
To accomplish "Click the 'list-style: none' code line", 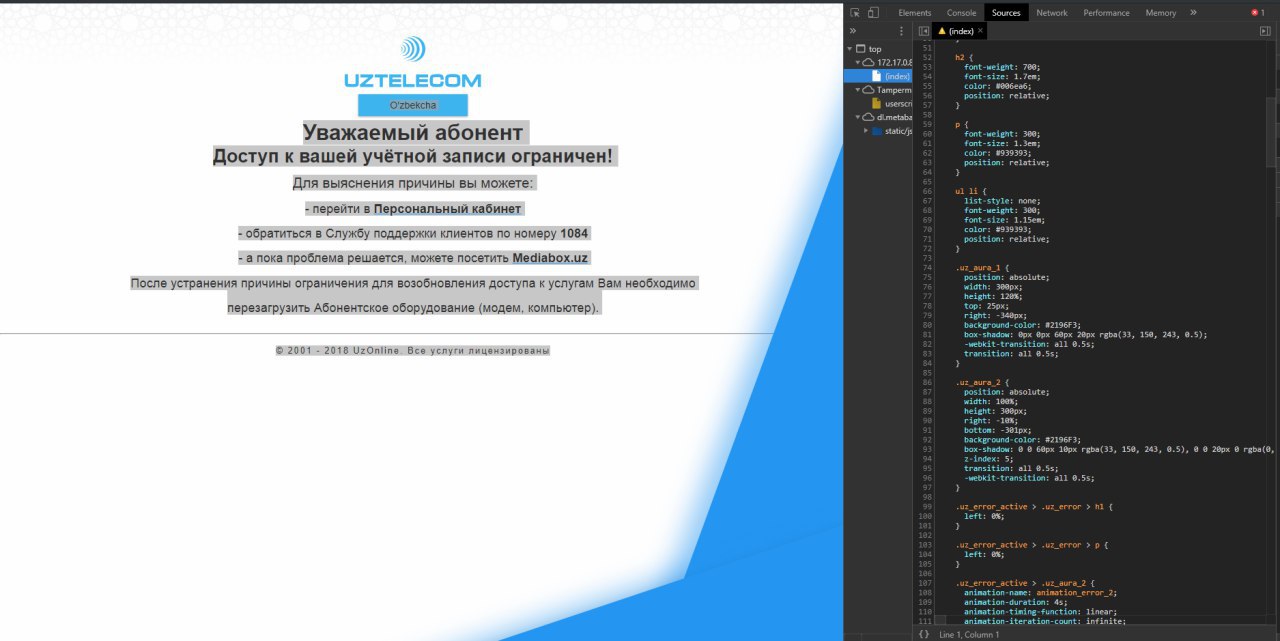I will point(1000,201).
